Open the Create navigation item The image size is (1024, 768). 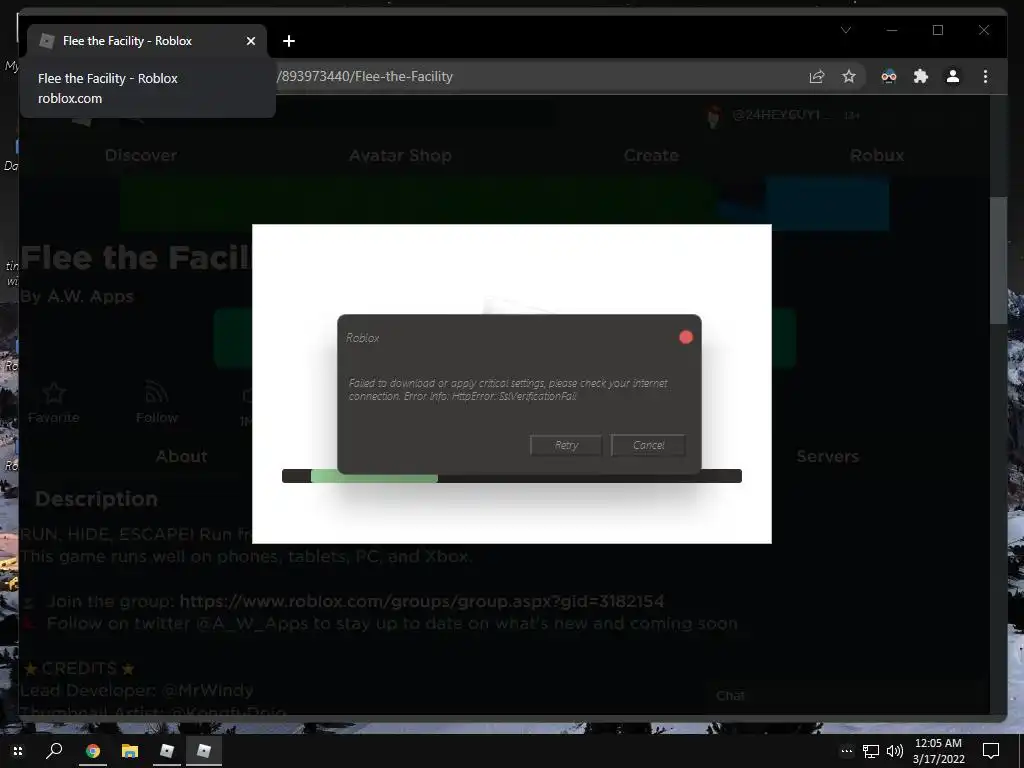point(651,155)
